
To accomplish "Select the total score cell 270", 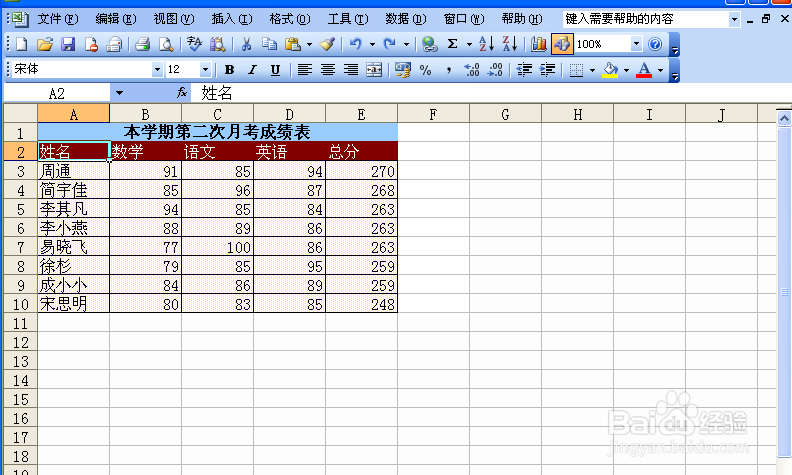I will point(362,171).
